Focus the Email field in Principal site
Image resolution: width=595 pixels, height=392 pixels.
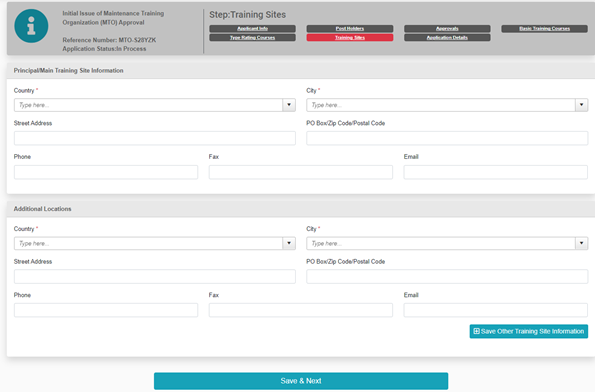click(x=496, y=172)
